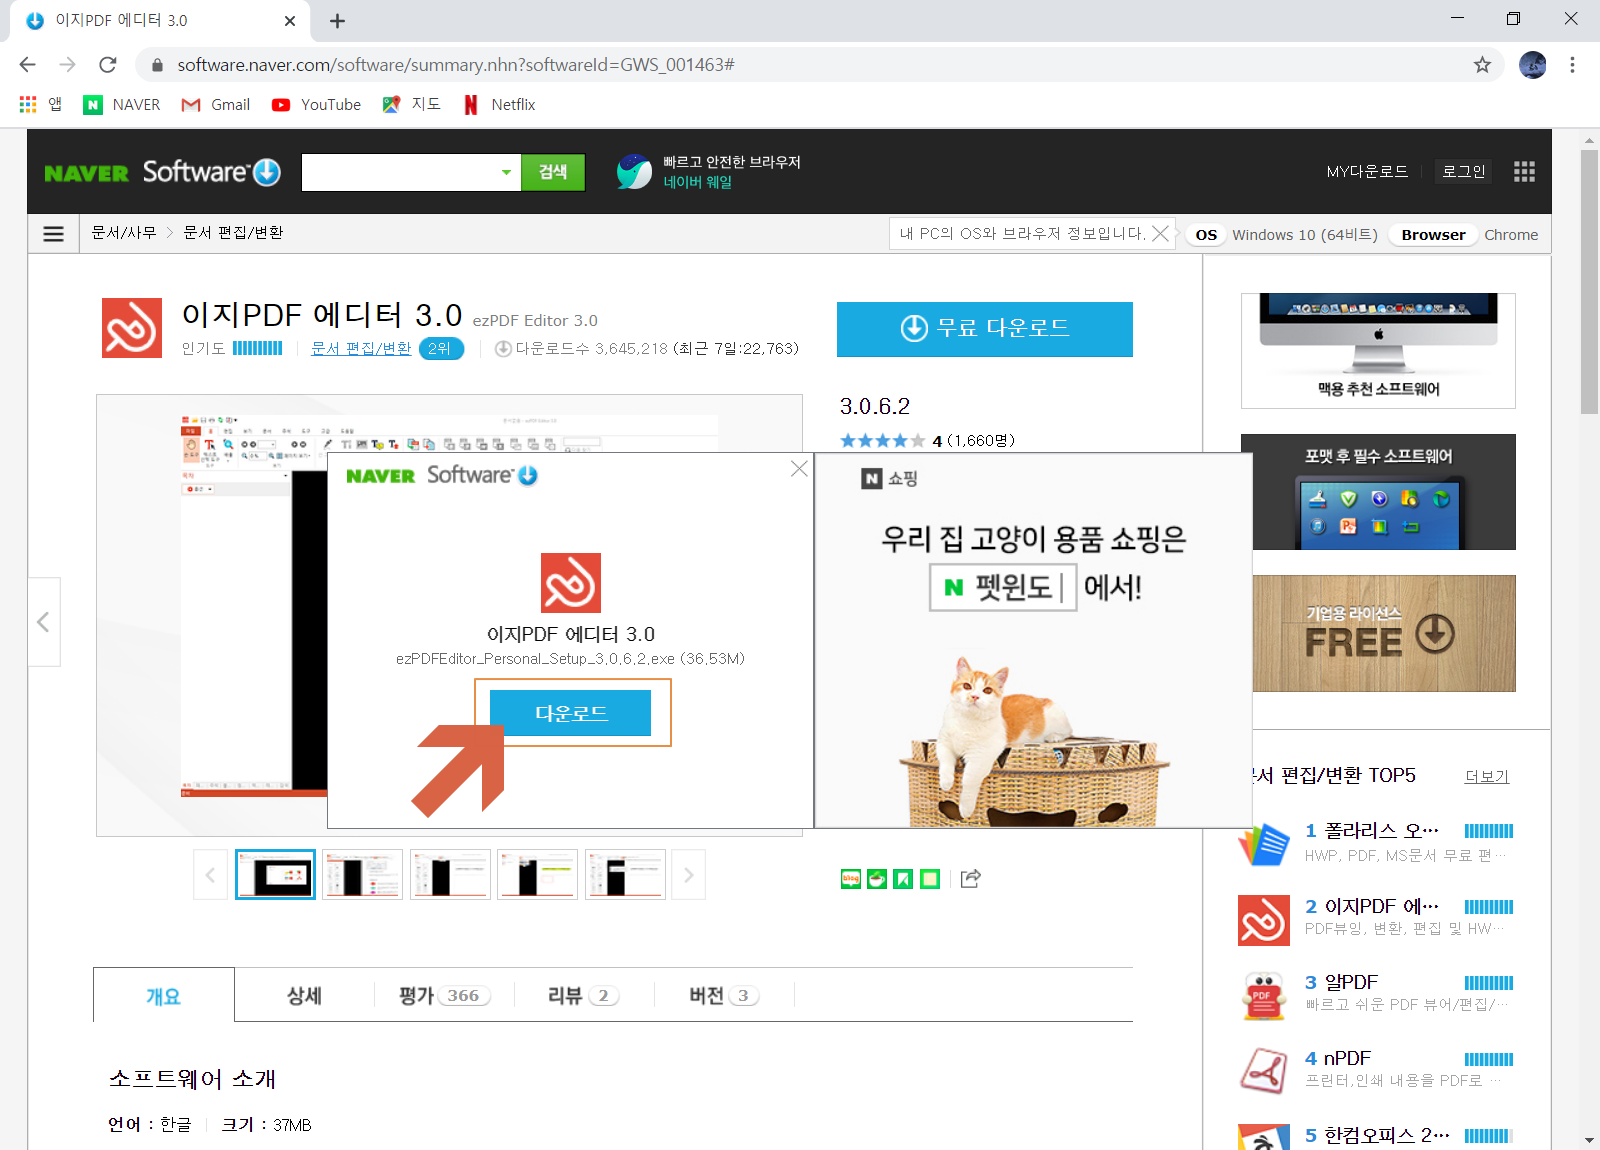Open the 기업용 라이선스 FREE banner

click(1384, 633)
